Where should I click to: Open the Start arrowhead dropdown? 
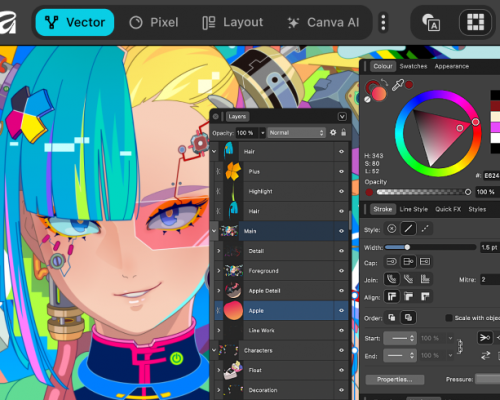click(399, 338)
